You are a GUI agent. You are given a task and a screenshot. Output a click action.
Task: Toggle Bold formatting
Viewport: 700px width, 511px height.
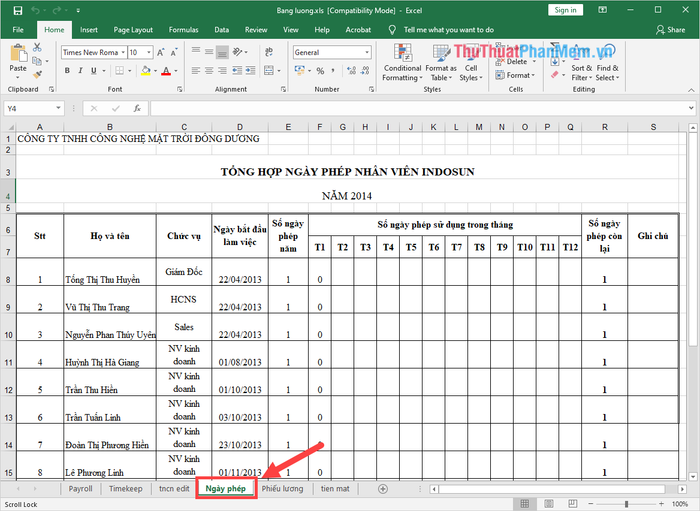click(67, 71)
